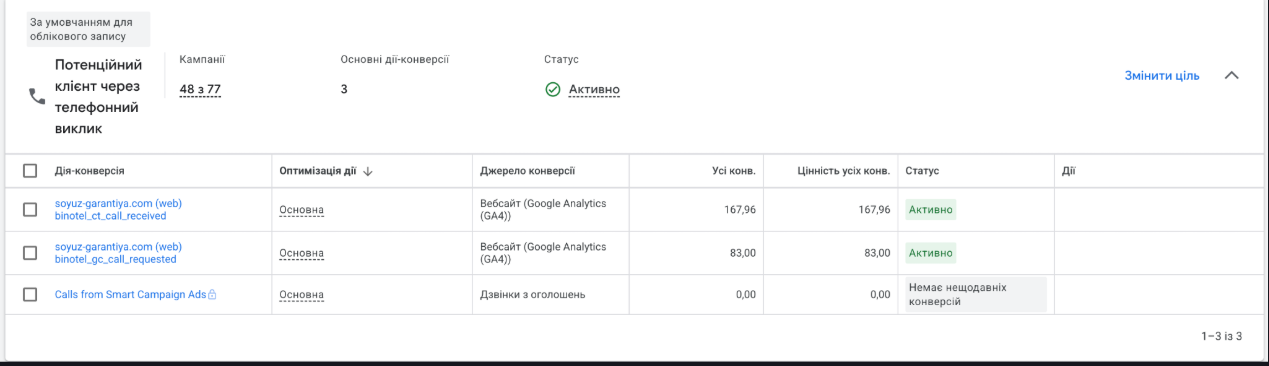Click Дзвінки з оголошень source cell
The height and width of the screenshot is (366, 1269).
coord(533,295)
